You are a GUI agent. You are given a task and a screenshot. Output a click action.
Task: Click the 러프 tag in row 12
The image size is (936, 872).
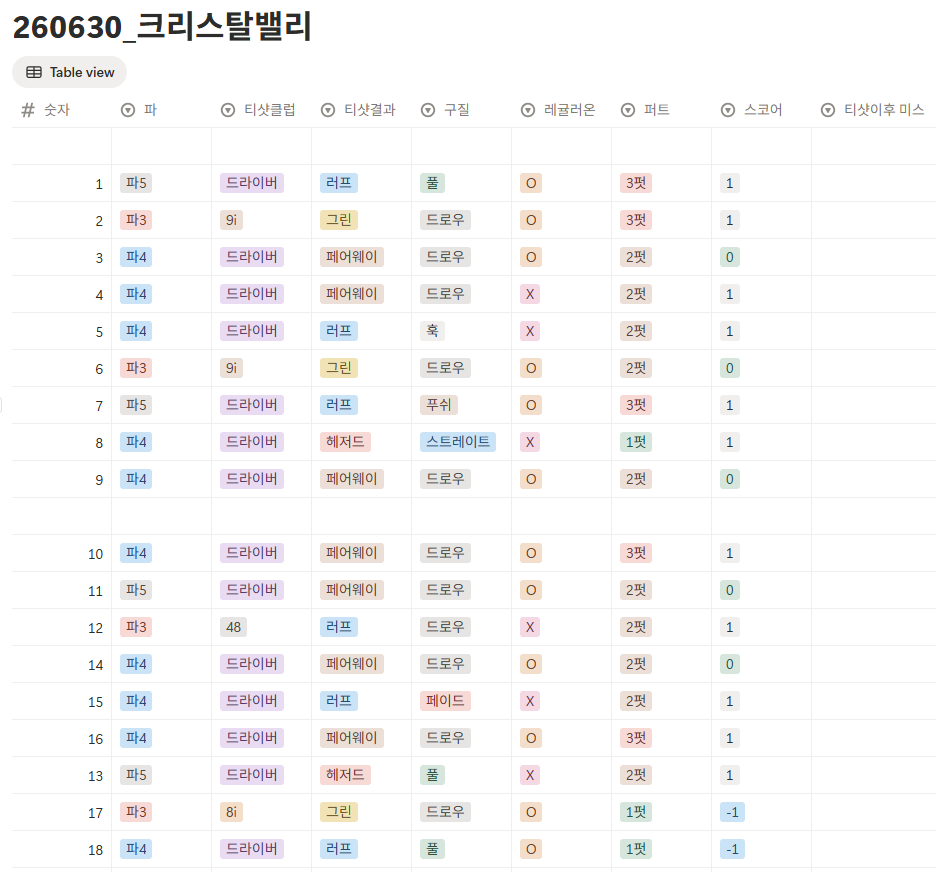coord(339,627)
